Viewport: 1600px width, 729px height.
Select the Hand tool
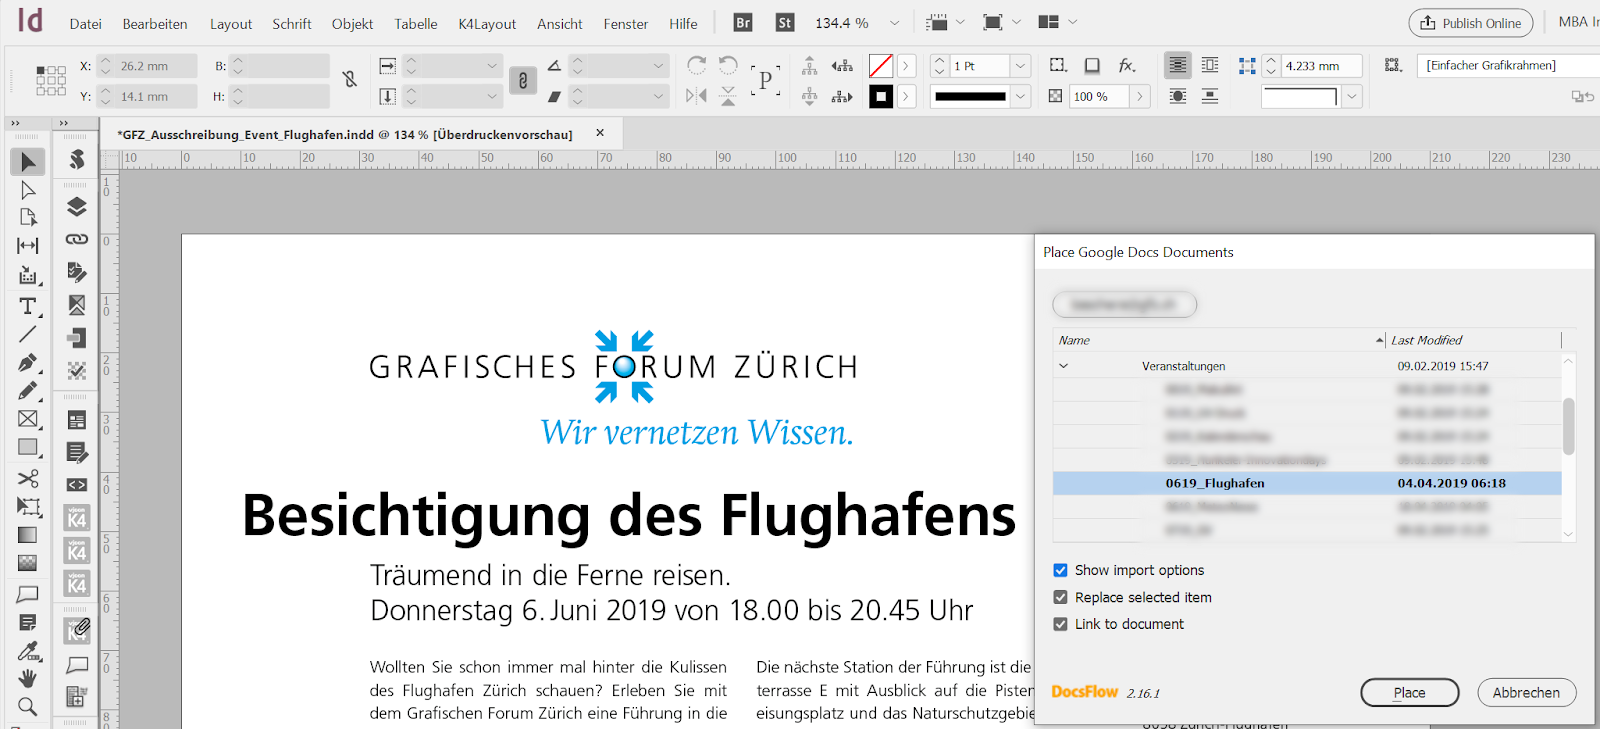pos(28,678)
